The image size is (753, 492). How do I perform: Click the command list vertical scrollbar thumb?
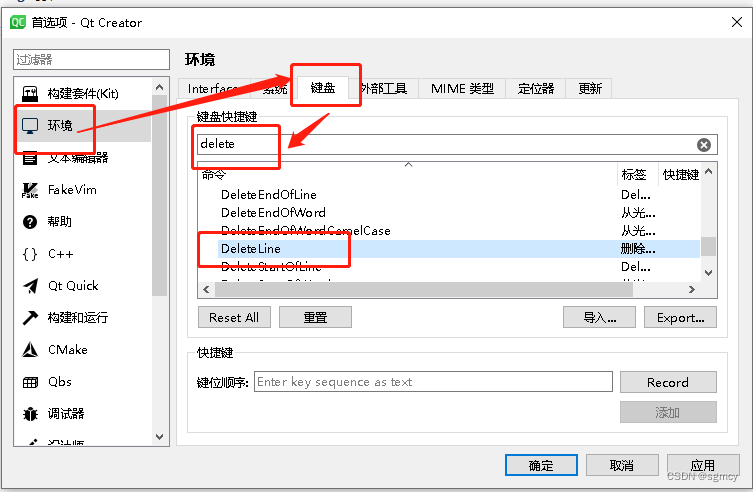coord(708,247)
